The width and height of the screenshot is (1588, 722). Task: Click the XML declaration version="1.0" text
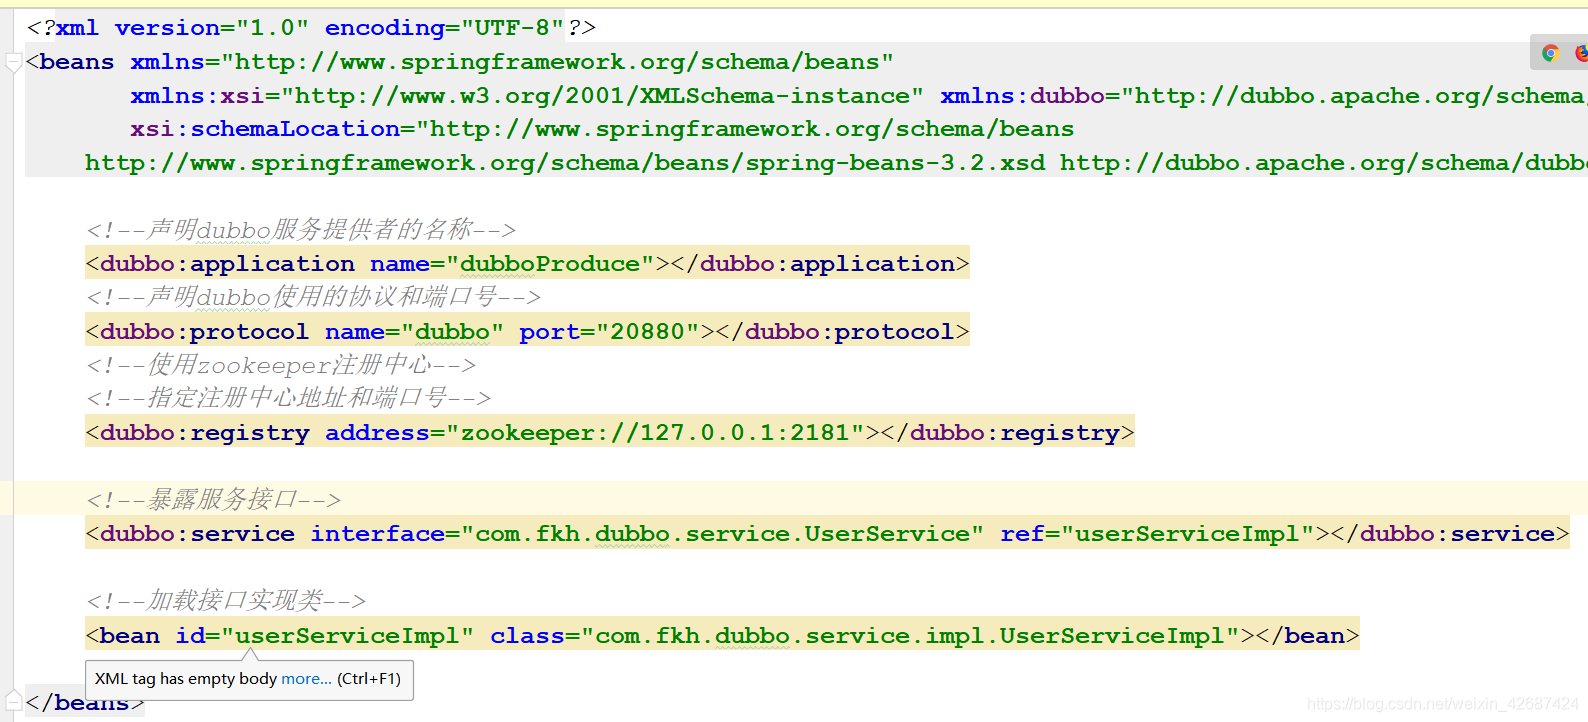(x=212, y=28)
